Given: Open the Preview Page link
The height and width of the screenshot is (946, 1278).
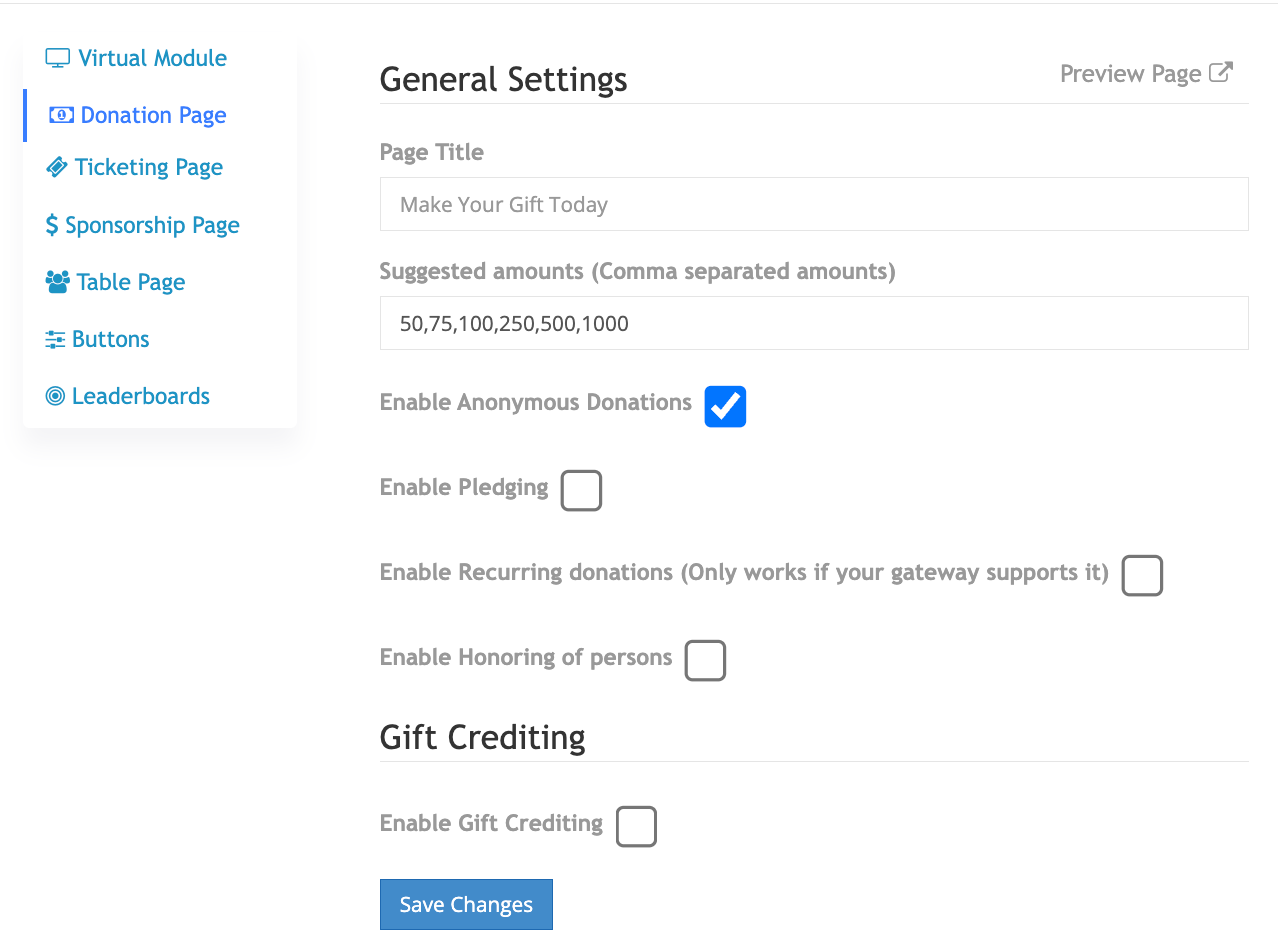Looking at the screenshot, I should tap(1146, 74).
